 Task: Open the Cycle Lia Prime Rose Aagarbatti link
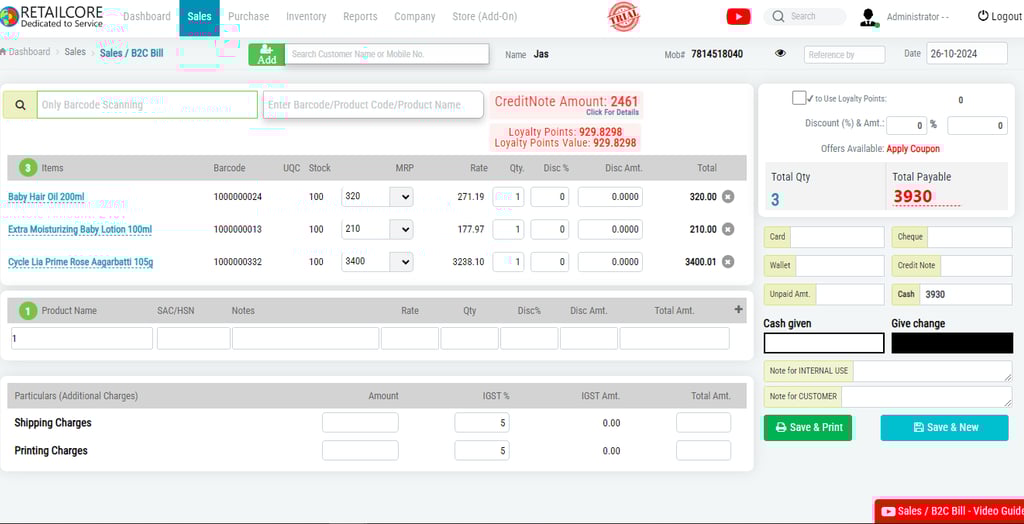(x=80, y=262)
